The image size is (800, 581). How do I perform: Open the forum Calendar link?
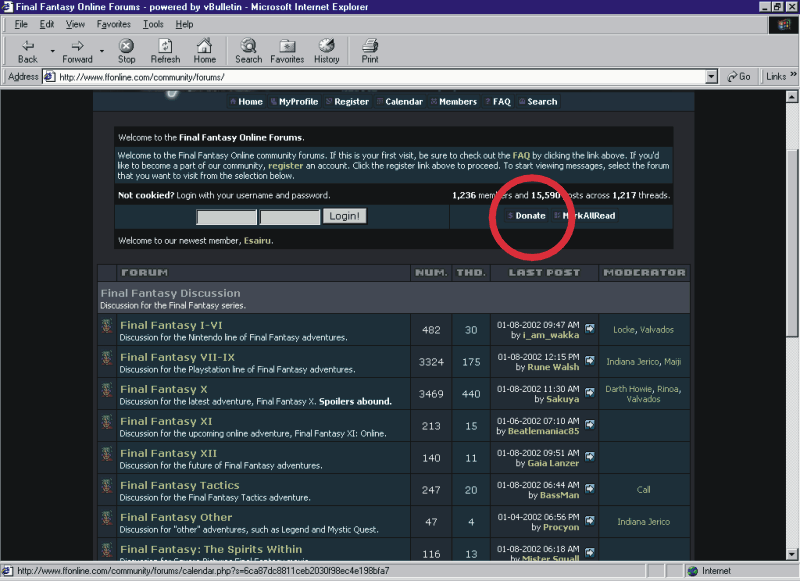click(400, 102)
